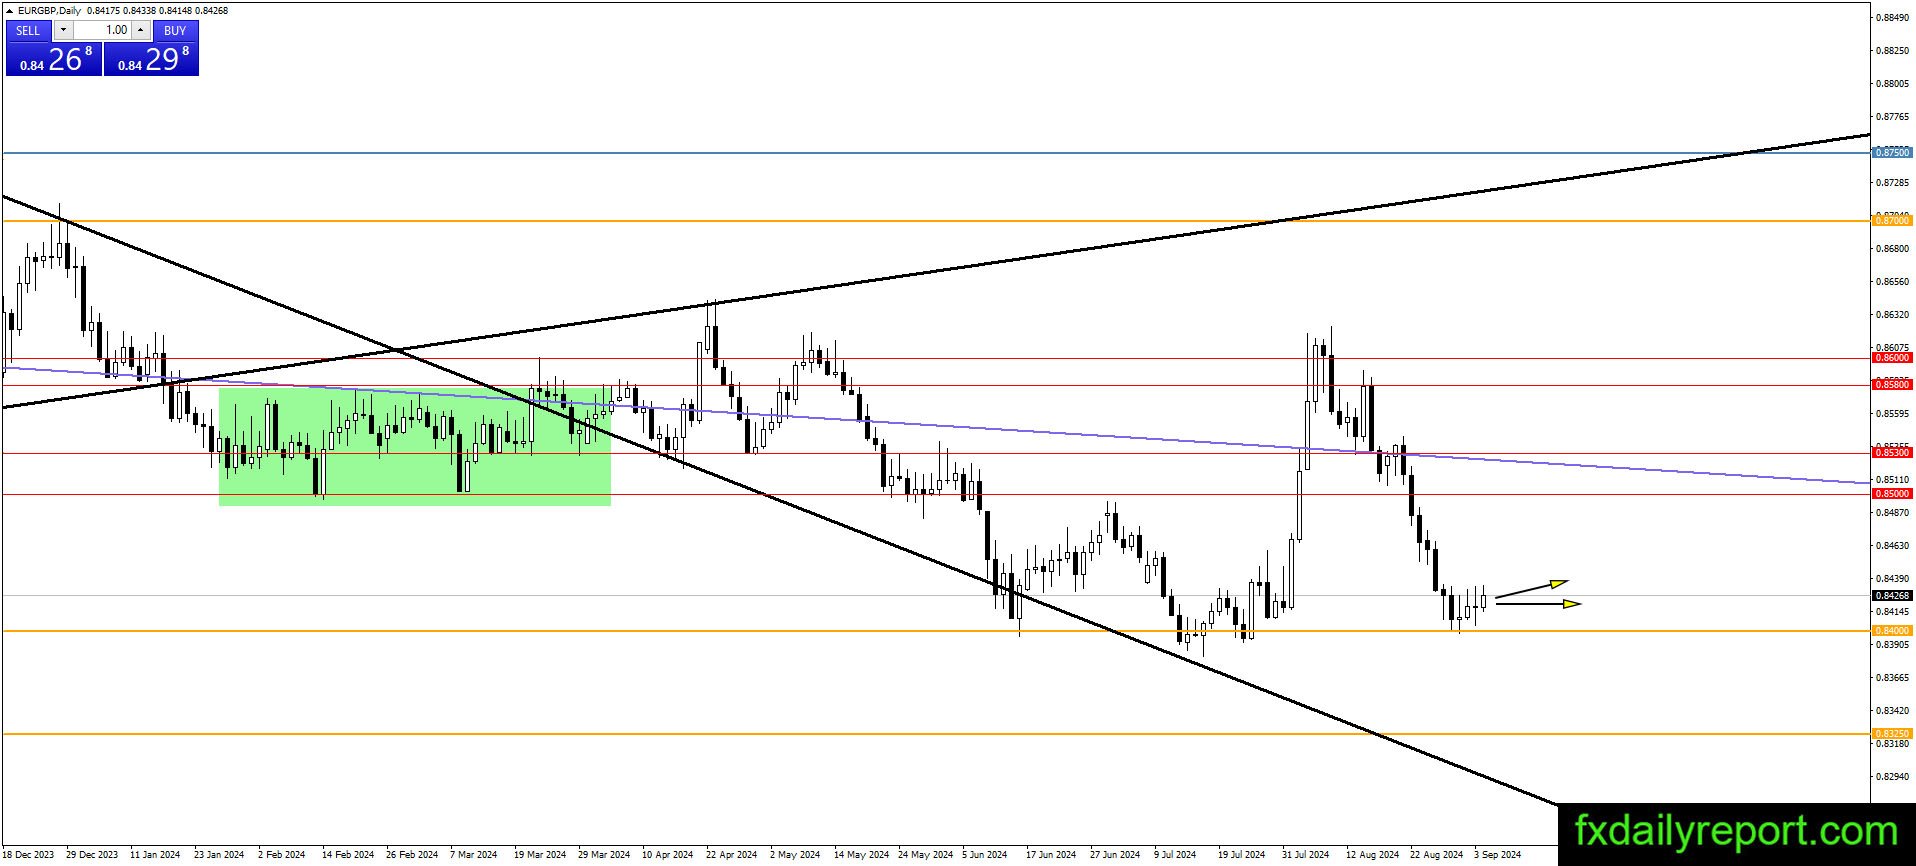Click the 29 Dec 2023 date label
1916x866 pixels.
pyautogui.click(x=92, y=855)
